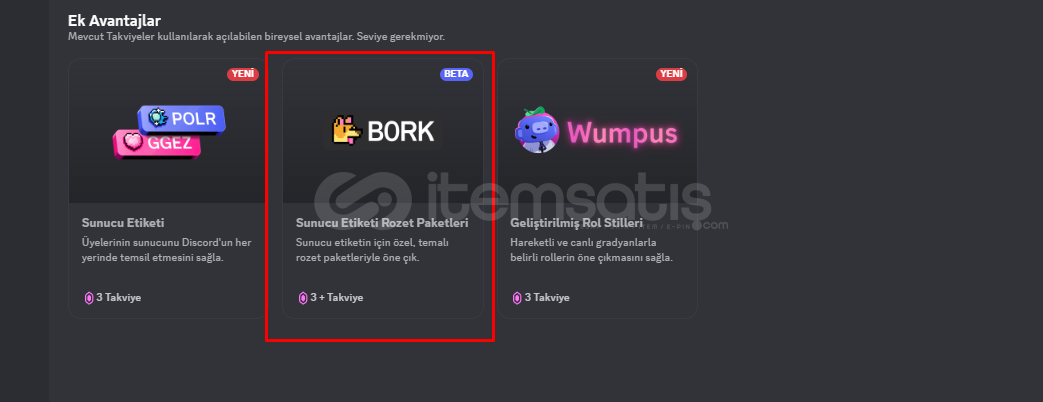Screen dimensions: 1043x402
Task: Select the BORK preview image
Action: click(383, 131)
